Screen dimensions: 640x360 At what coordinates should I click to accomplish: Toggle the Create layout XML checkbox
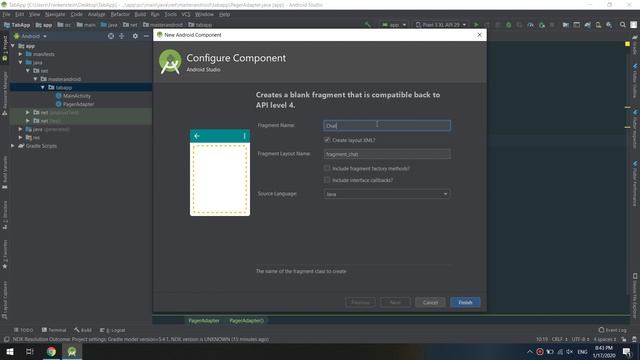tap(327, 140)
